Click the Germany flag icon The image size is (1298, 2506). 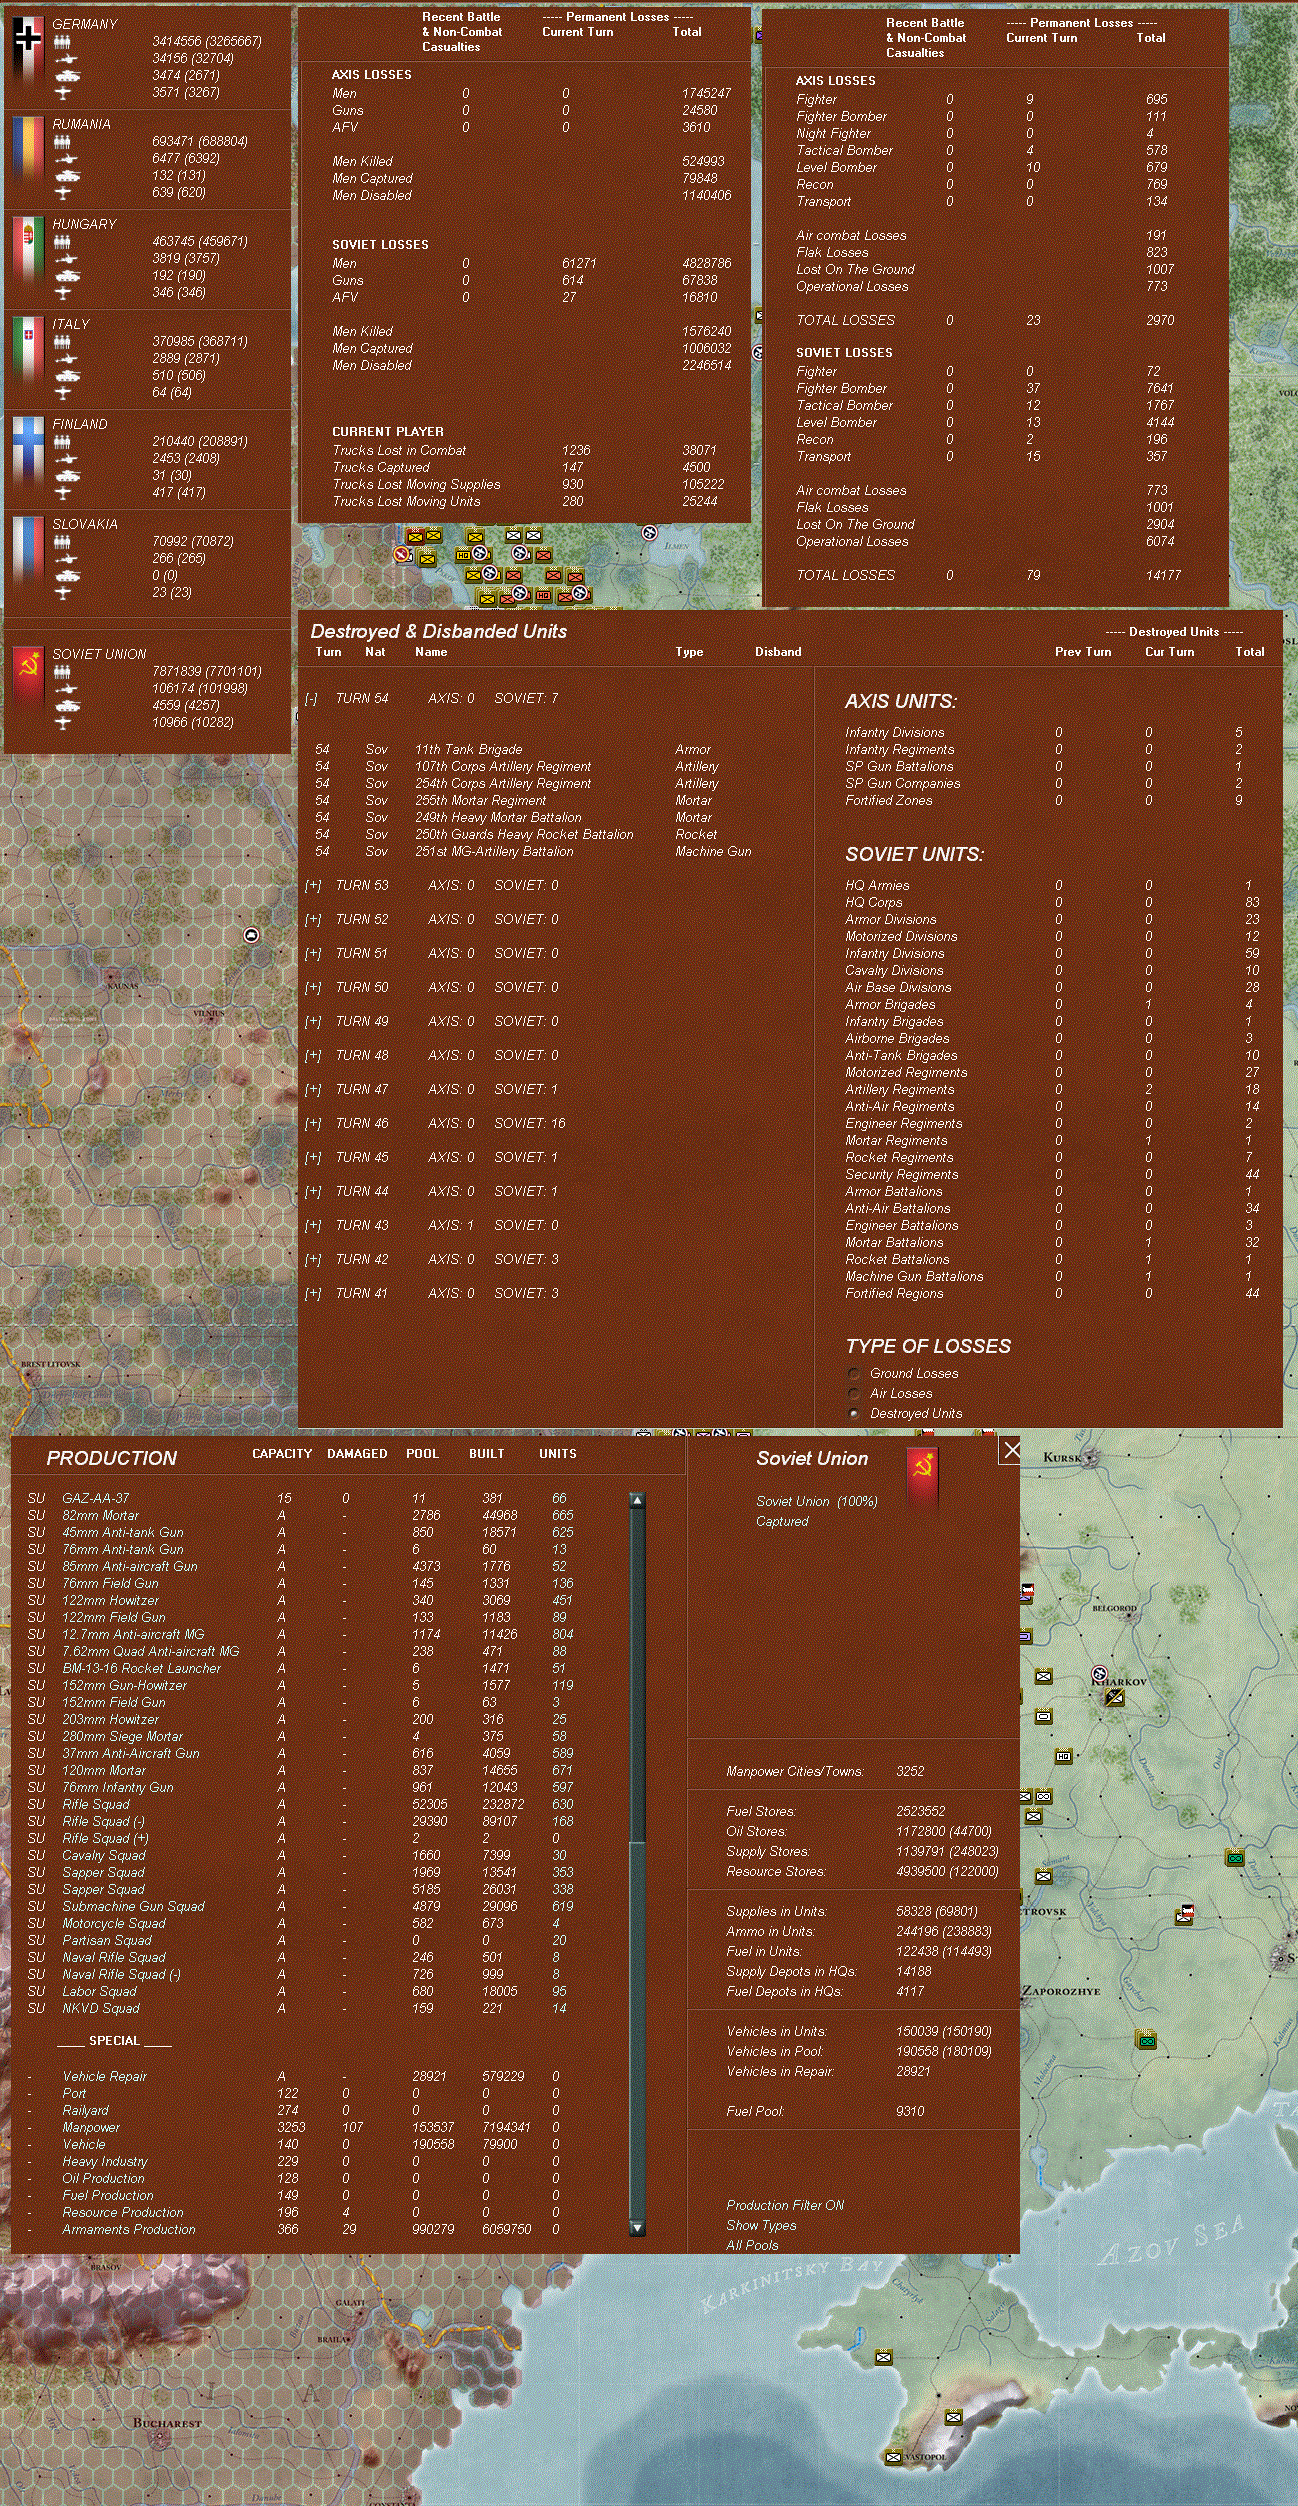27,53
